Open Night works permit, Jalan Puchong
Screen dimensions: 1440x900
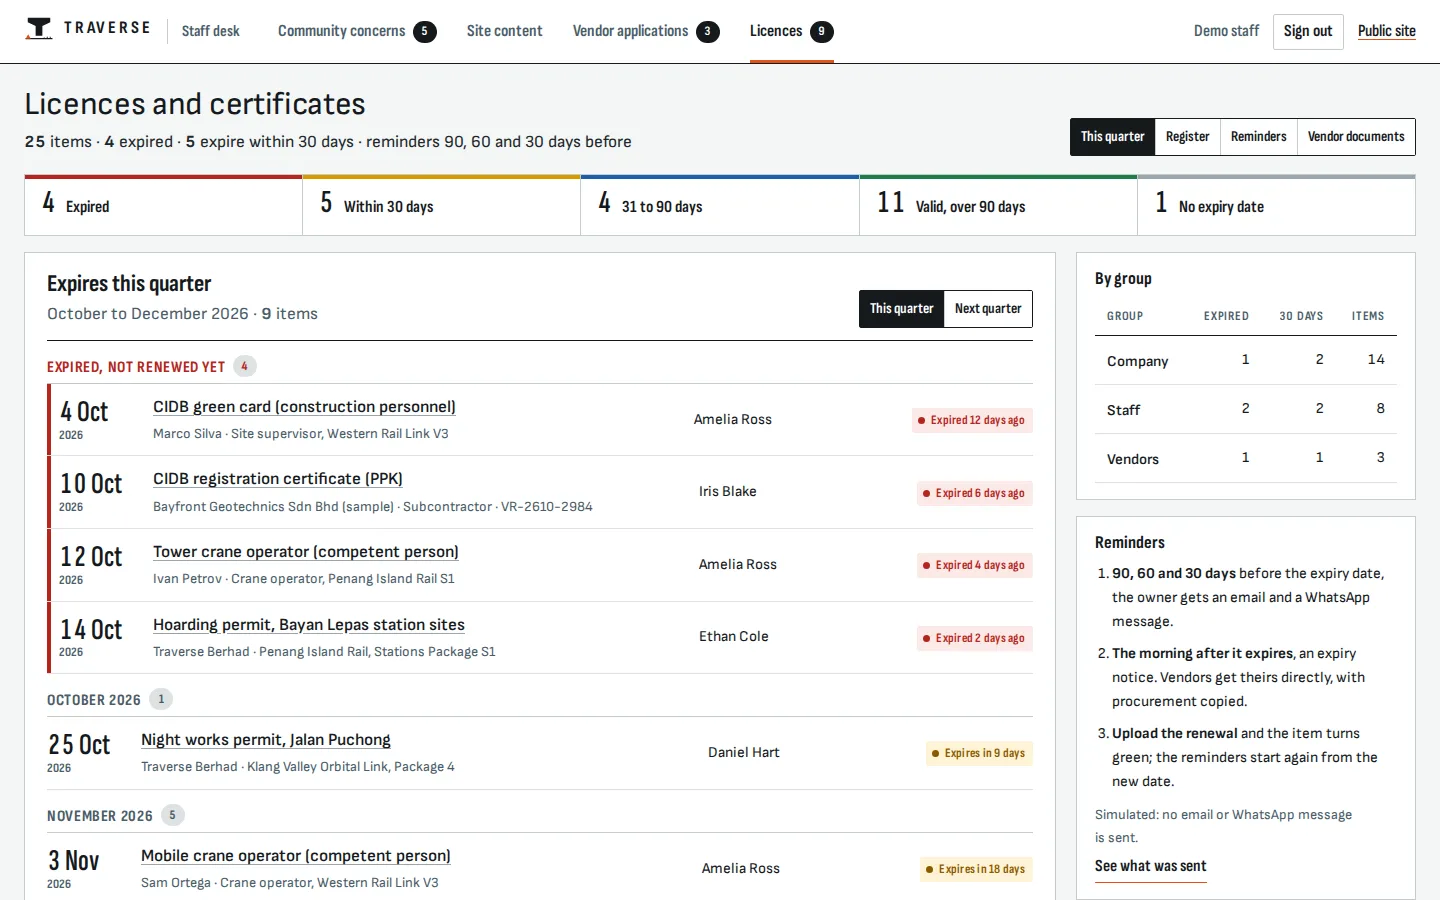266,740
